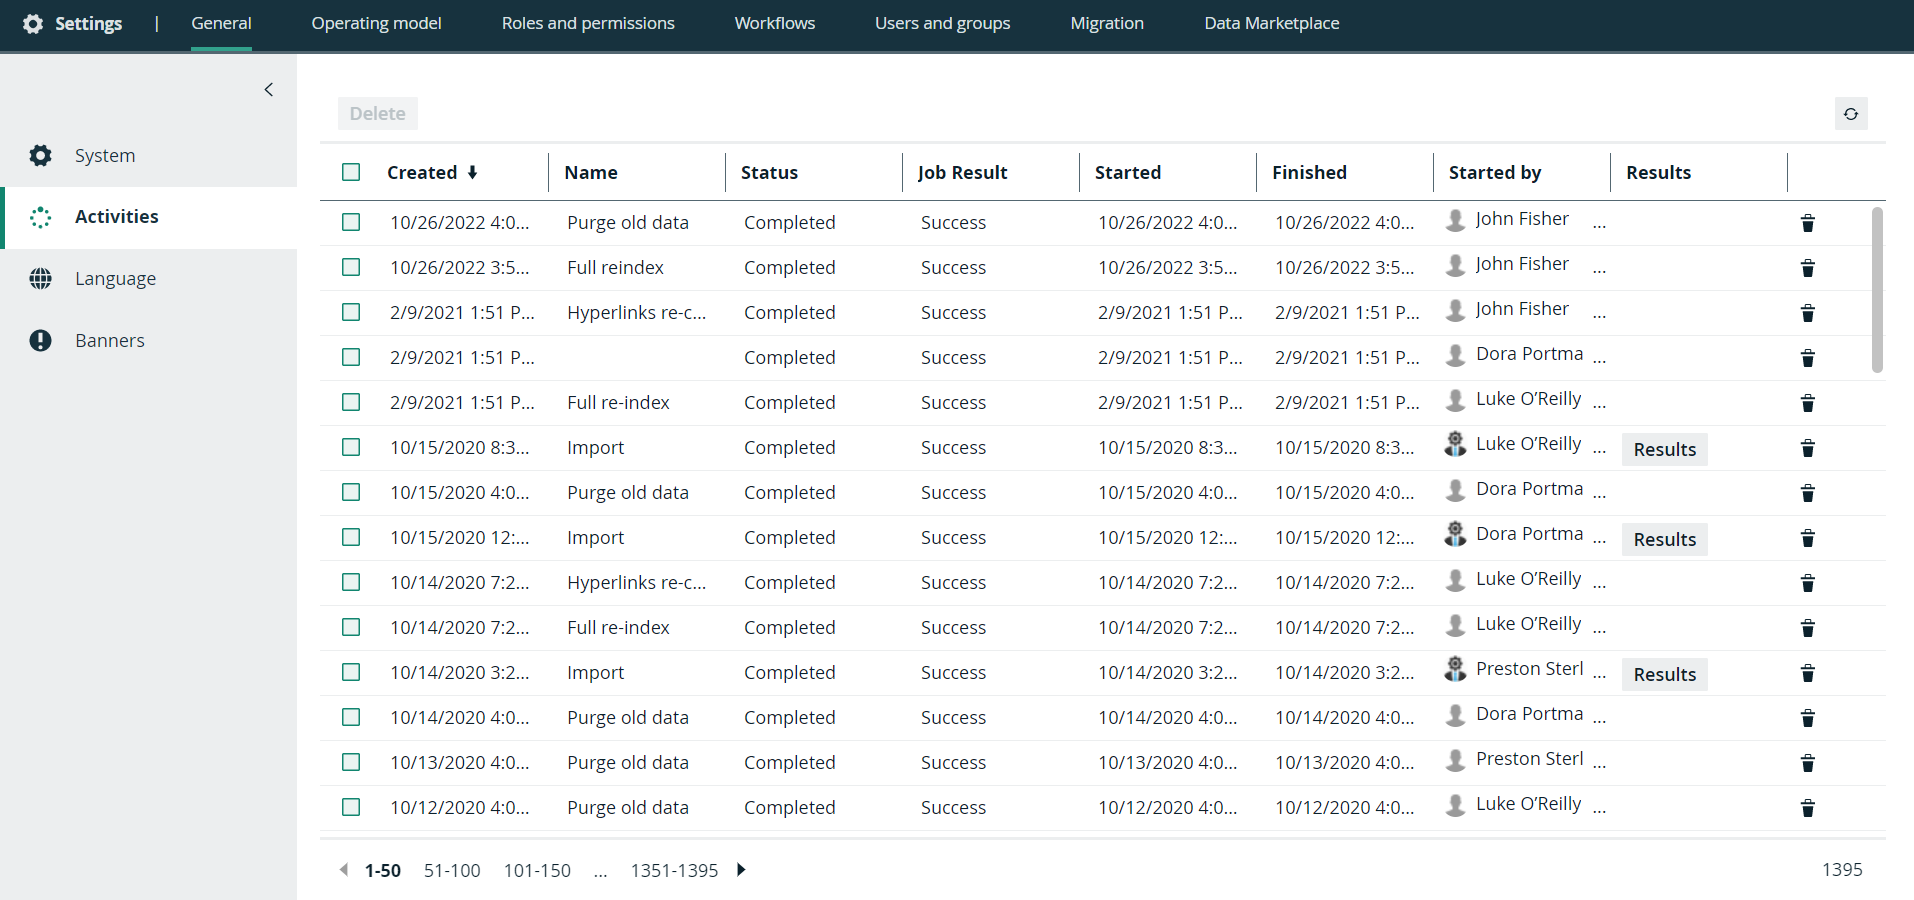
Task: Open Results for Preston's Import job
Action: [x=1664, y=675]
